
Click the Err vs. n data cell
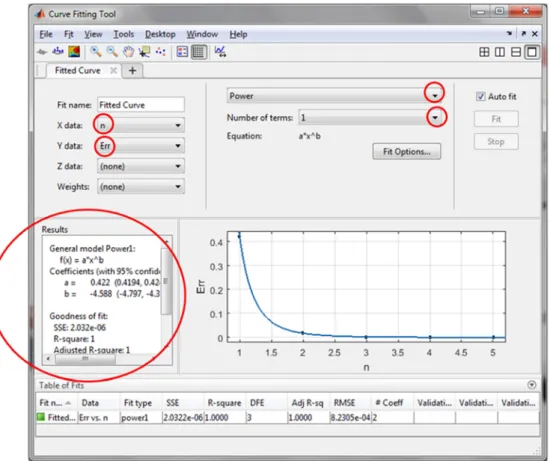[x=98, y=417]
